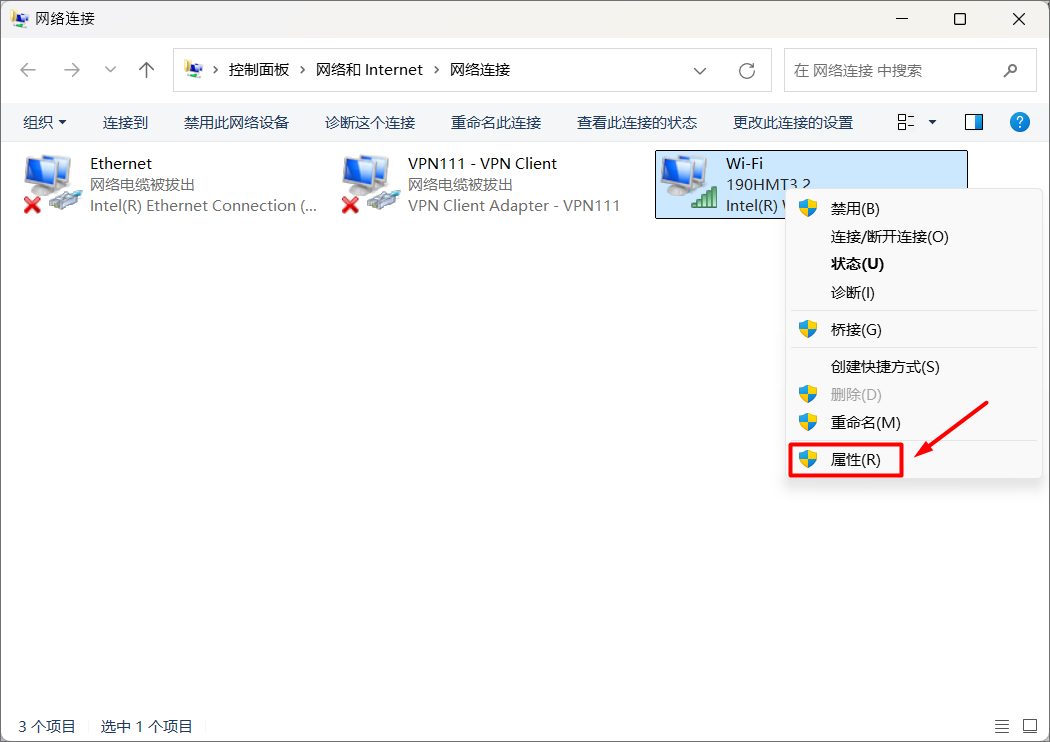Switch to large icons view in status bar

[x=1030, y=726]
